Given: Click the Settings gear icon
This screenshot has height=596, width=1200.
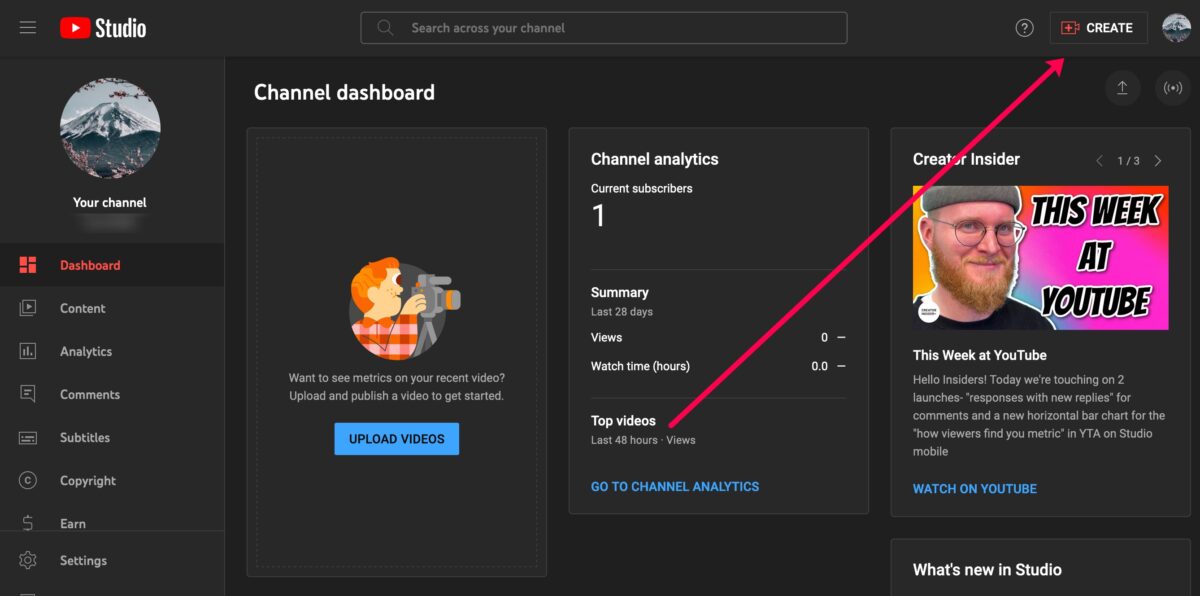Looking at the screenshot, I should click(28, 560).
